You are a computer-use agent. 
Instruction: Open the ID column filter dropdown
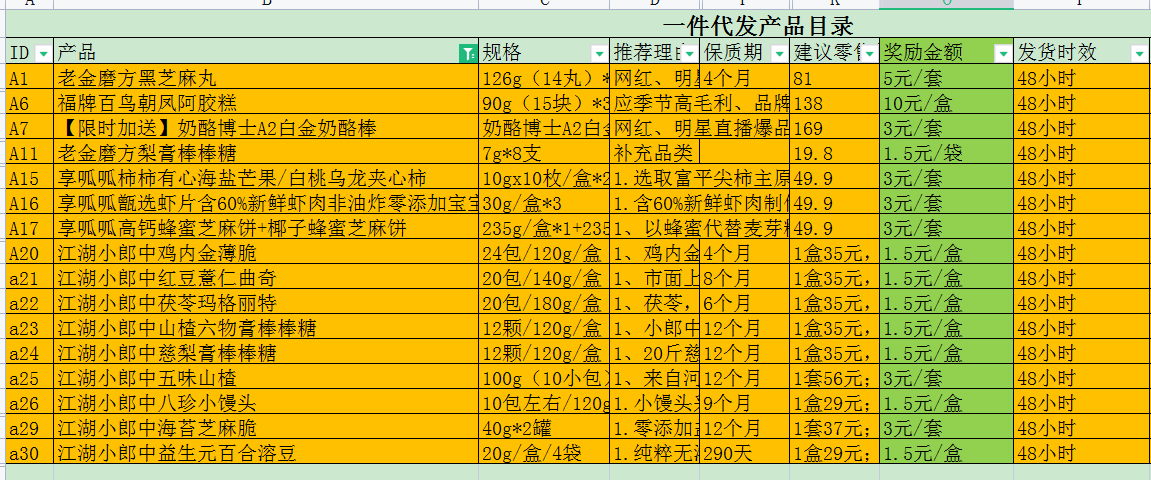43,54
